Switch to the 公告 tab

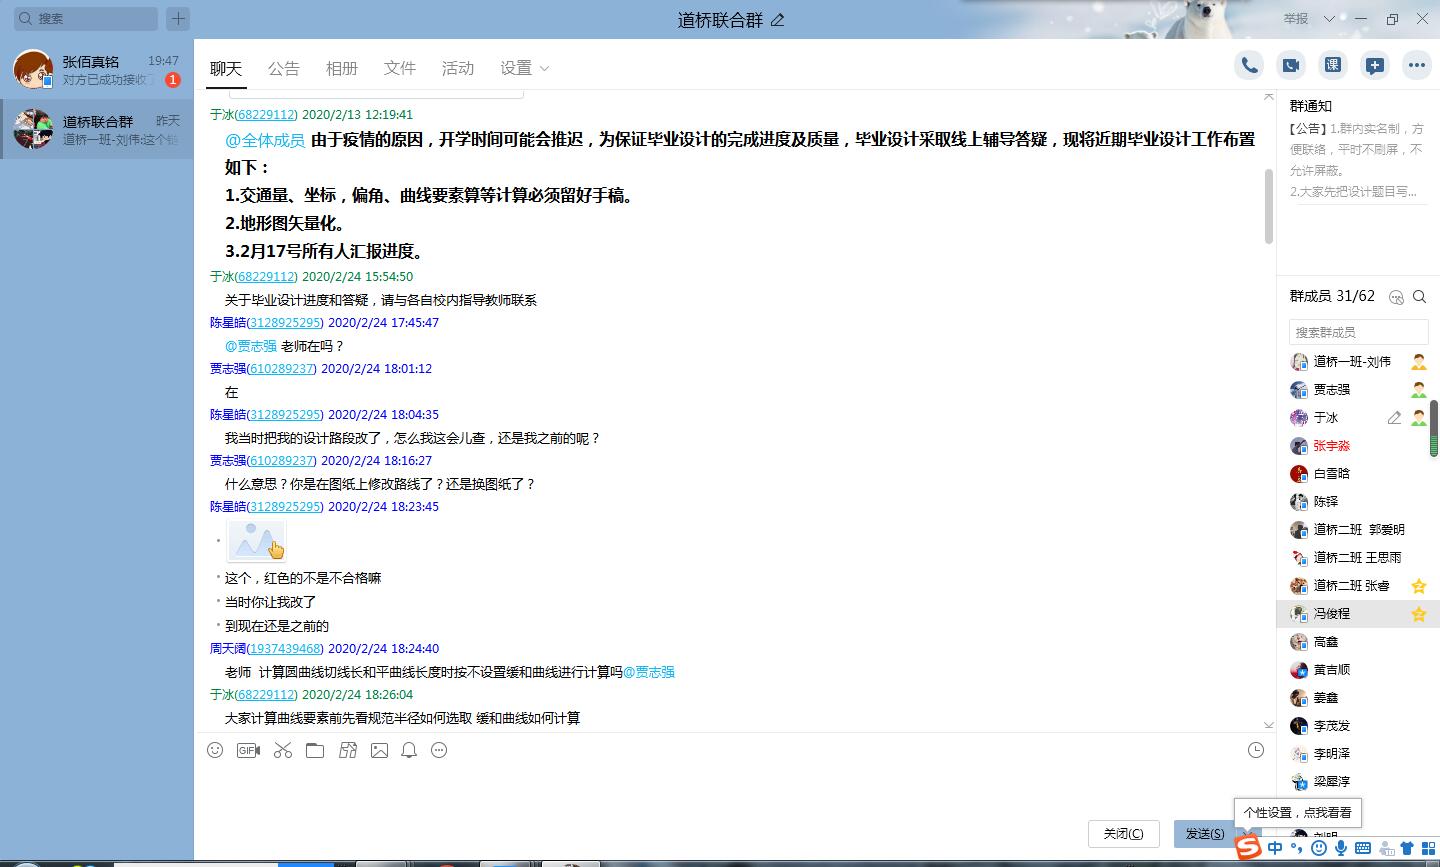284,68
